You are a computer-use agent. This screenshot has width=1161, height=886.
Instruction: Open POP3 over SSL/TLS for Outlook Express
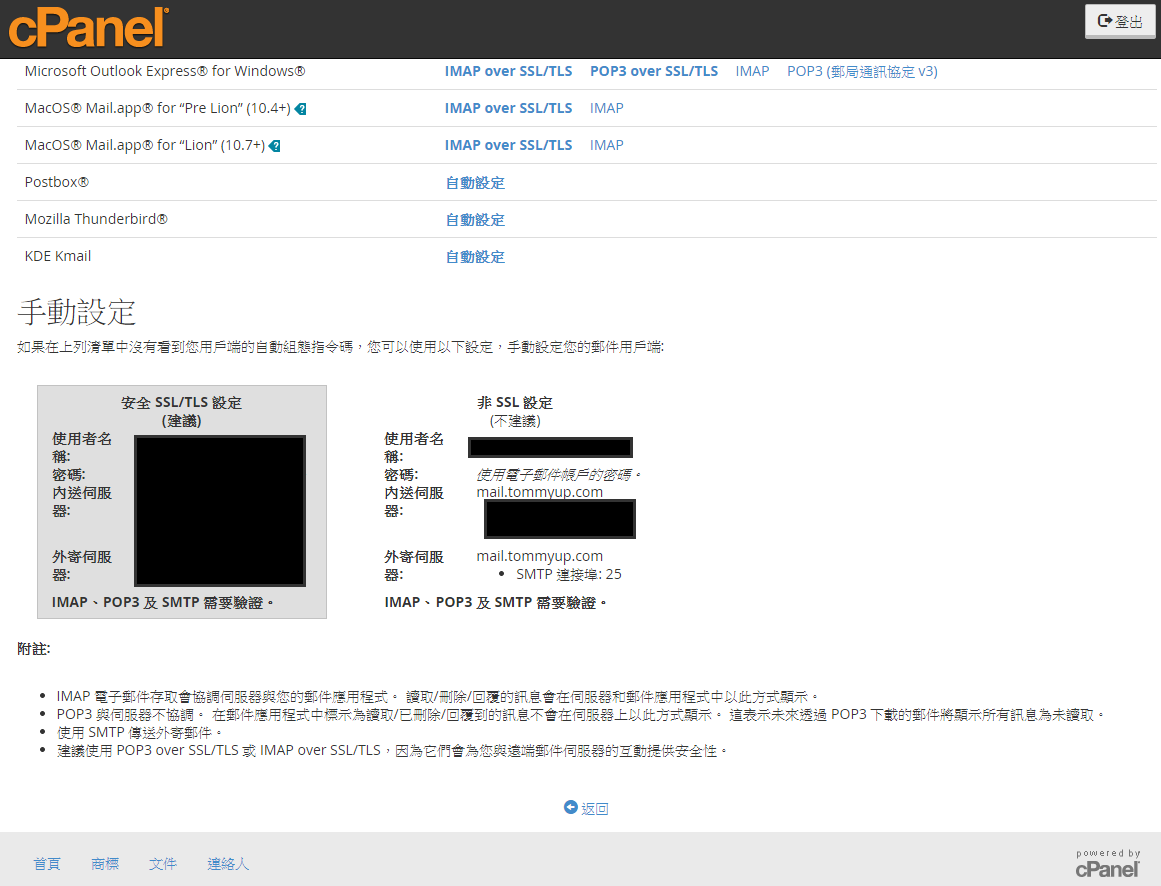coord(653,71)
